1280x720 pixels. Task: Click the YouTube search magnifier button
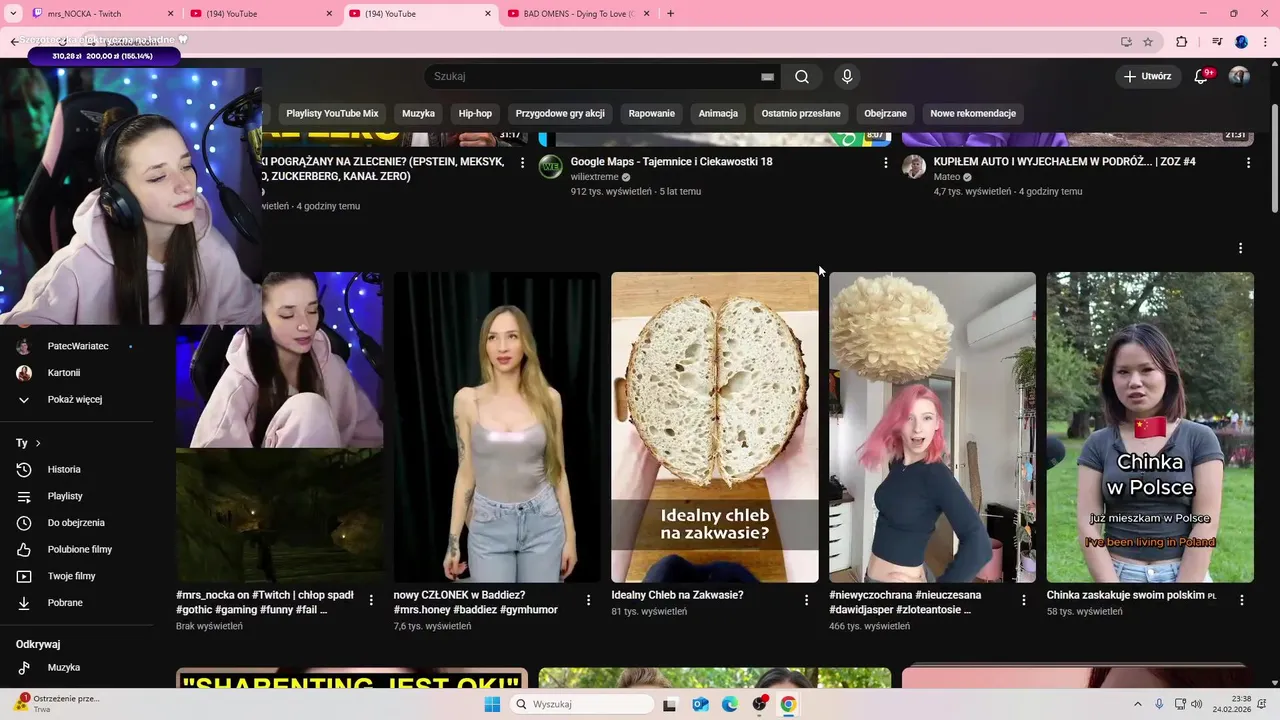pyautogui.click(x=802, y=77)
